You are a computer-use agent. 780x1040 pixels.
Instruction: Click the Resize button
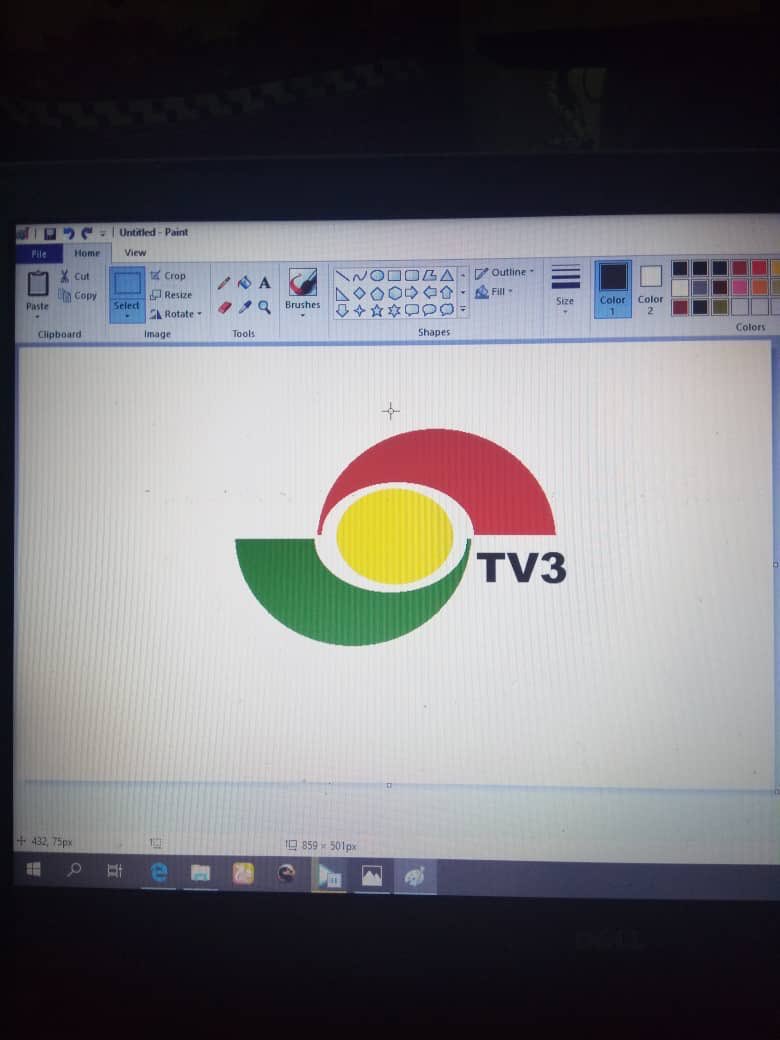171,295
